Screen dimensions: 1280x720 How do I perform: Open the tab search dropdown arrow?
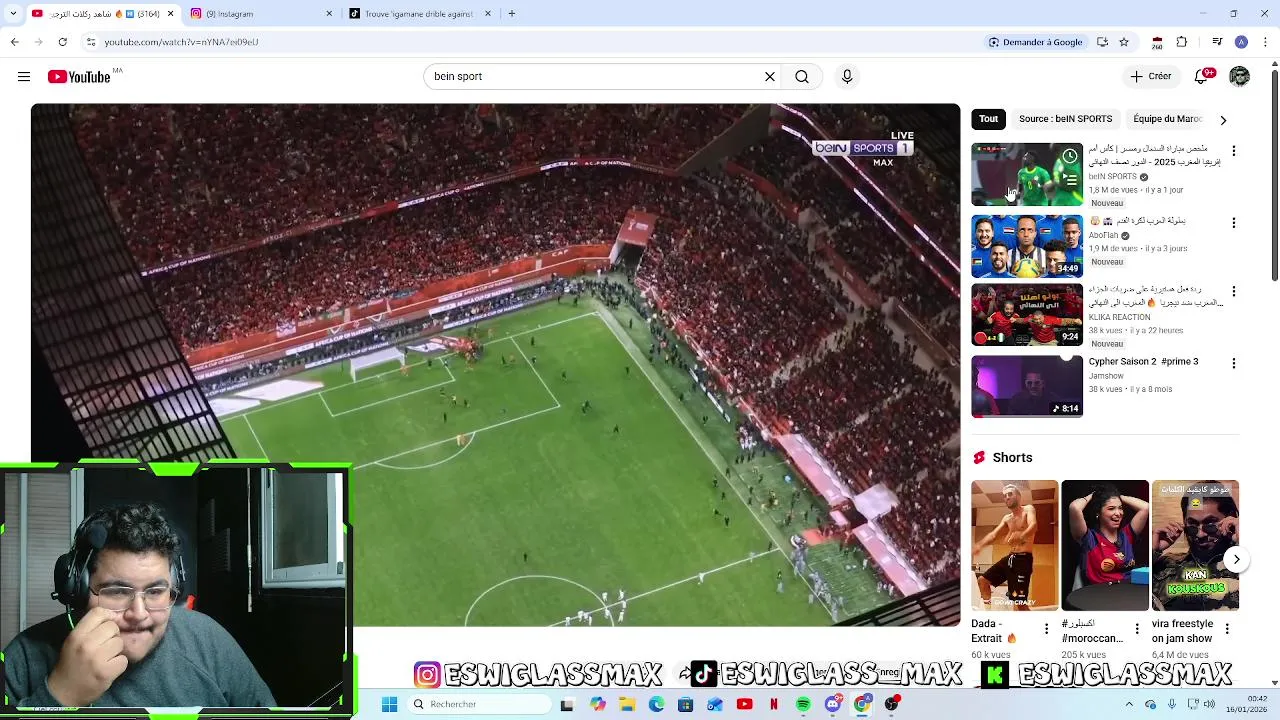click(x=13, y=14)
